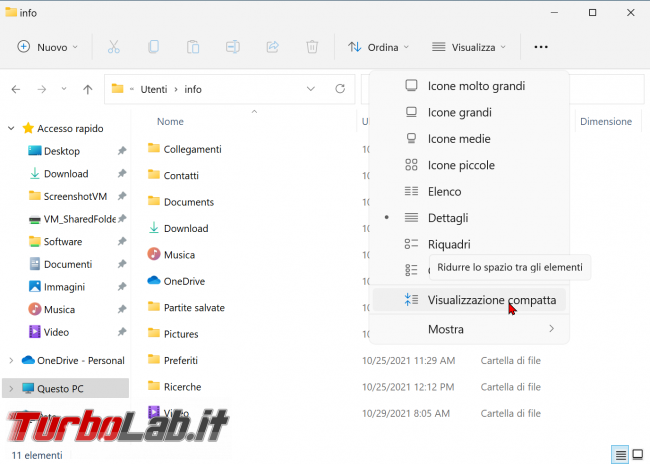Select the Pictures folder
Image resolution: width=650 pixels, height=464 pixels.
point(181,334)
